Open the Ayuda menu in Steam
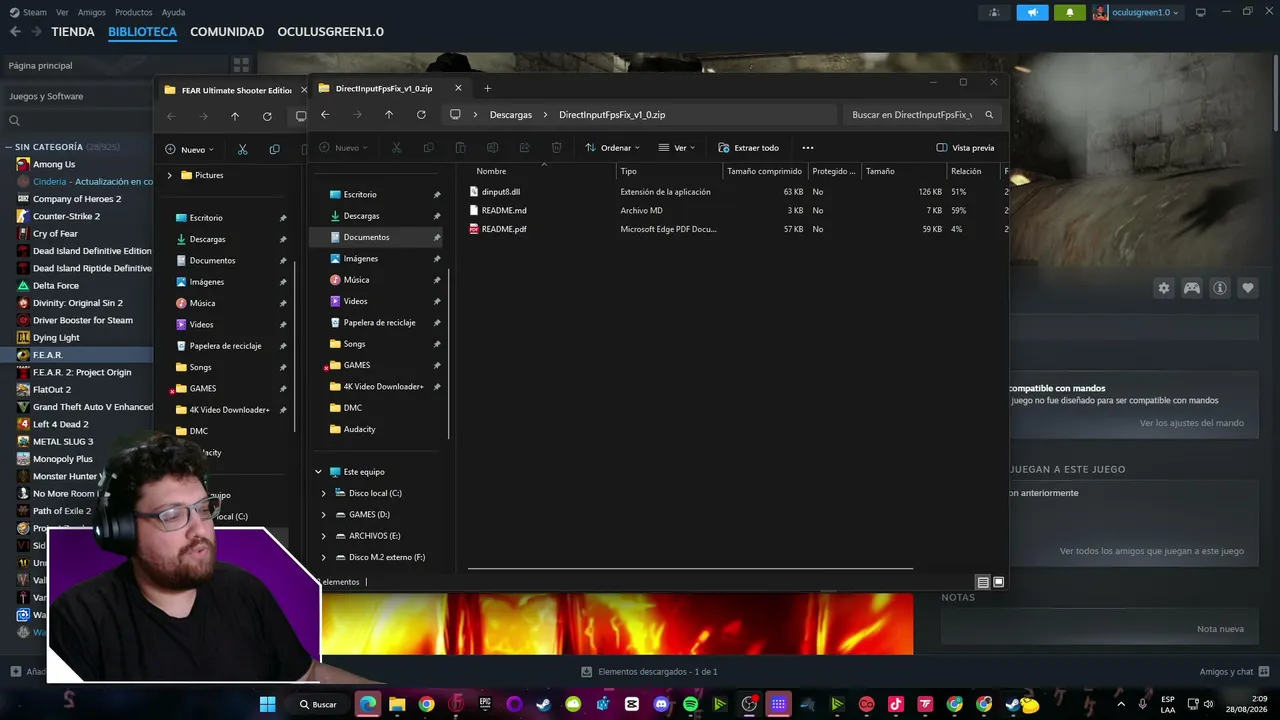 (x=173, y=12)
